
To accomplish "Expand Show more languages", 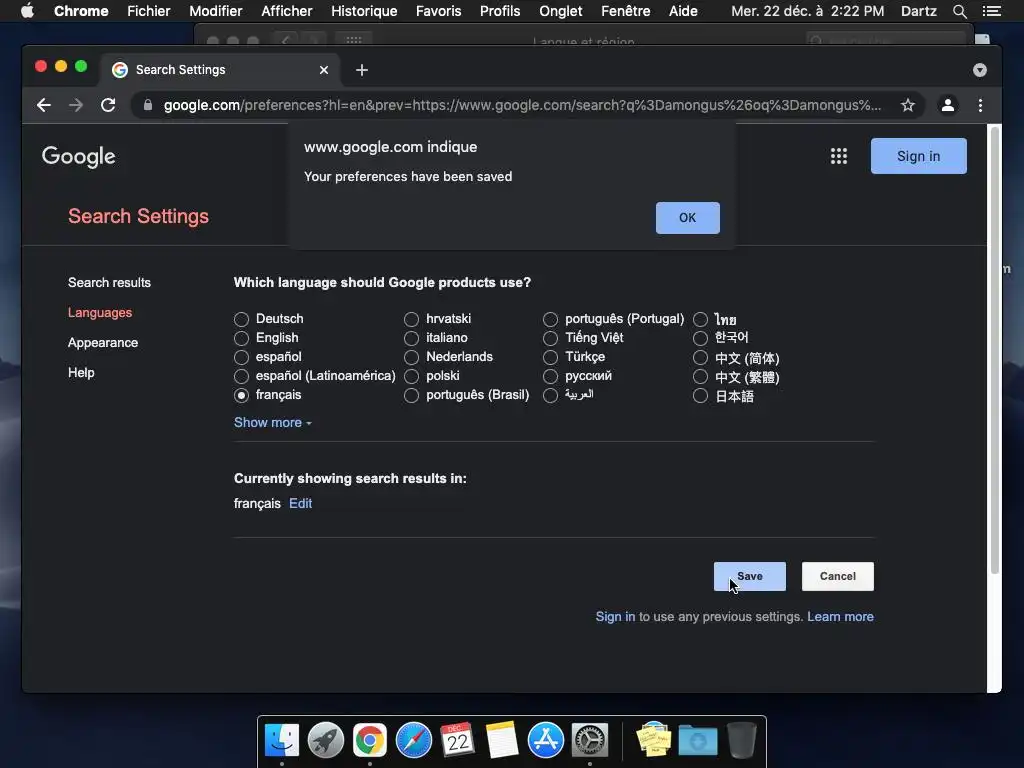I will [272, 423].
